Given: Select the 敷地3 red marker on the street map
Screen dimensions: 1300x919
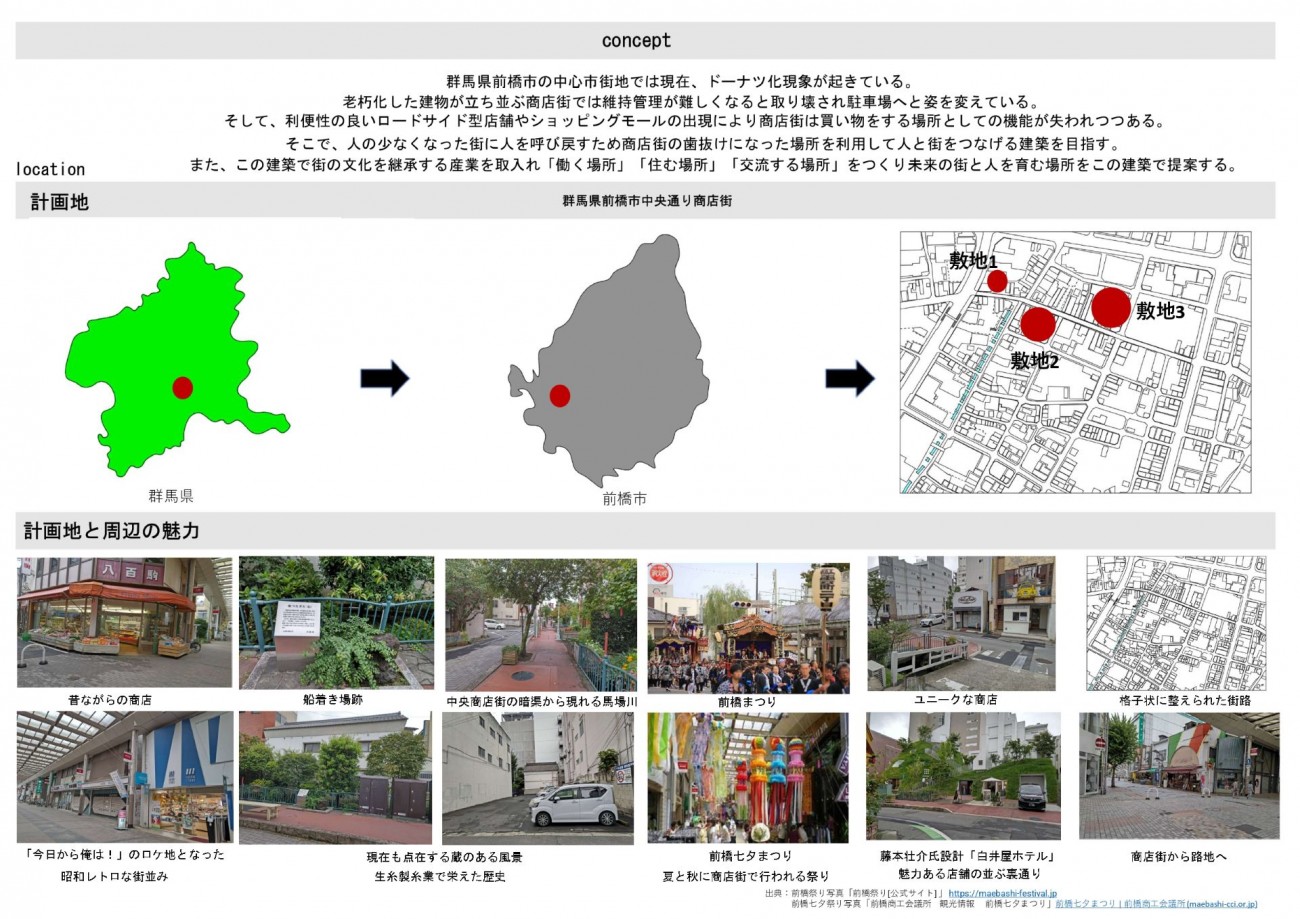Looking at the screenshot, I should tap(1111, 307).
